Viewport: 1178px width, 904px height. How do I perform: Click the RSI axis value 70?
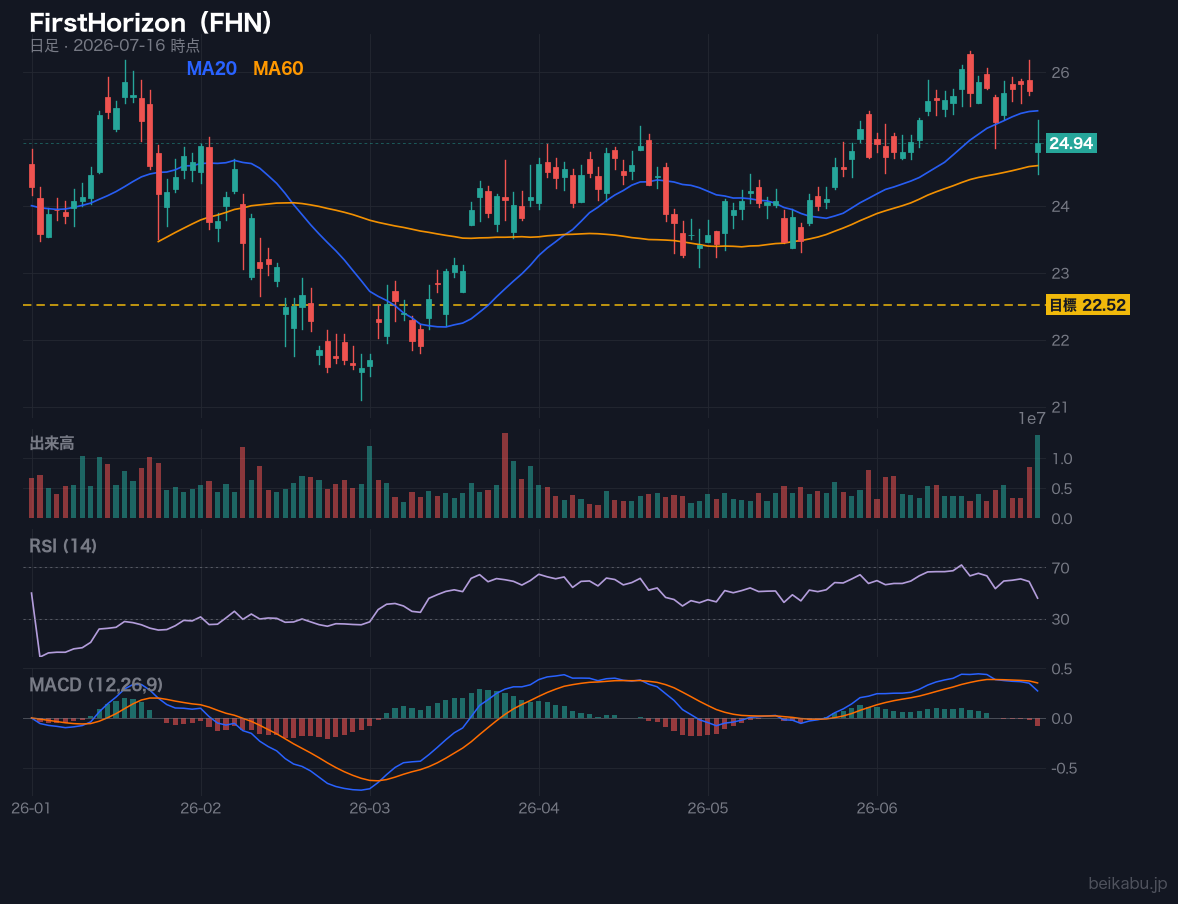[1060, 568]
